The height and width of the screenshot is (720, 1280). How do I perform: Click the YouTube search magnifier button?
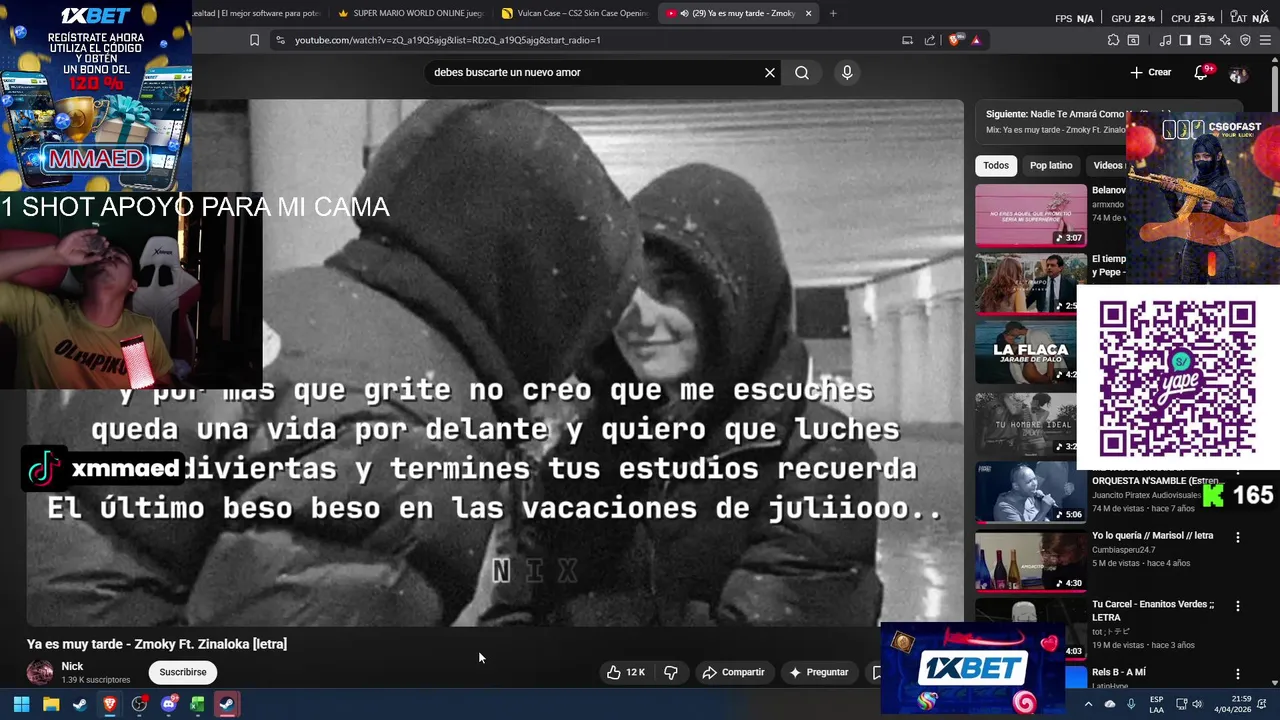(802, 73)
